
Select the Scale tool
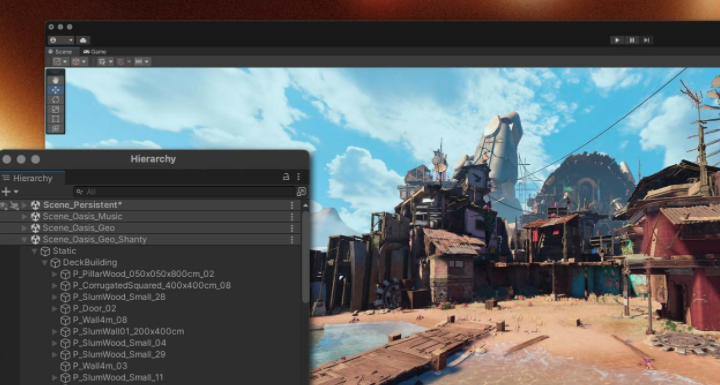[x=56, y=109]
